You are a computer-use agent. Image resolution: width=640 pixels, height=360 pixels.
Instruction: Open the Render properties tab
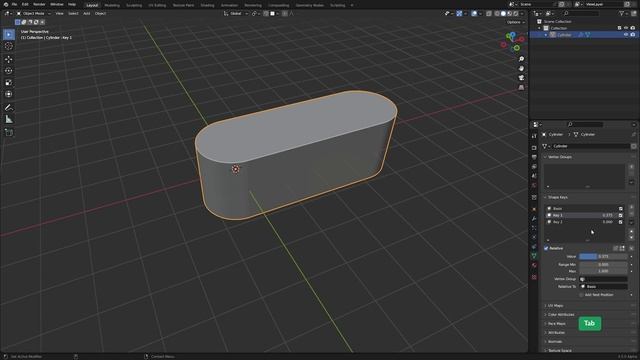tap(534, 148)
